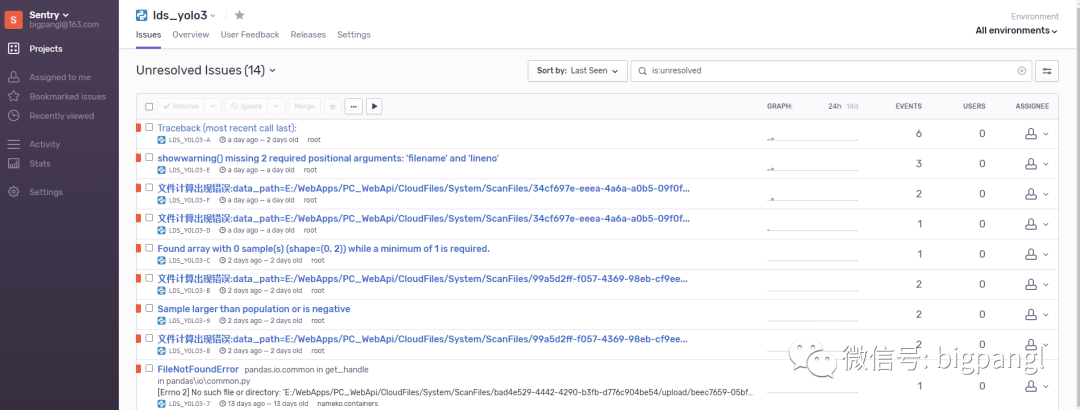Open the Sample larger than population issue
The height and width of the screenshot is (410, 1080).
[x=254, y=309]
